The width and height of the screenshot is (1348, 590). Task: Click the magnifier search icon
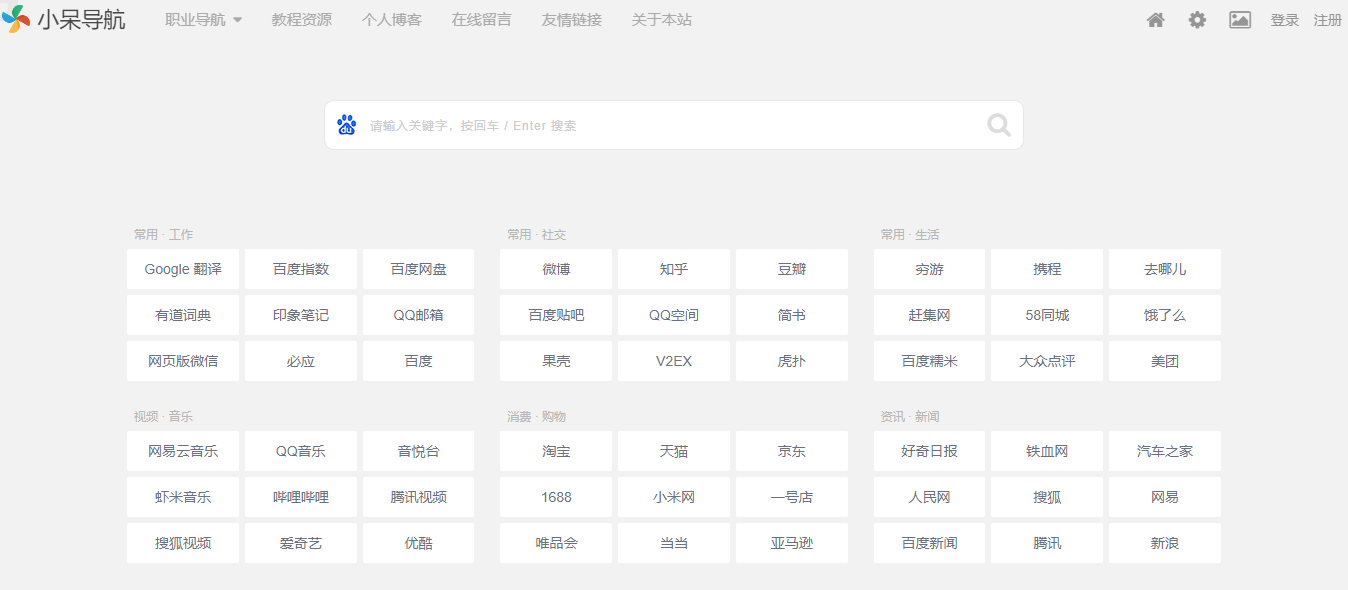pyautogui.click(x=999, y=125)
